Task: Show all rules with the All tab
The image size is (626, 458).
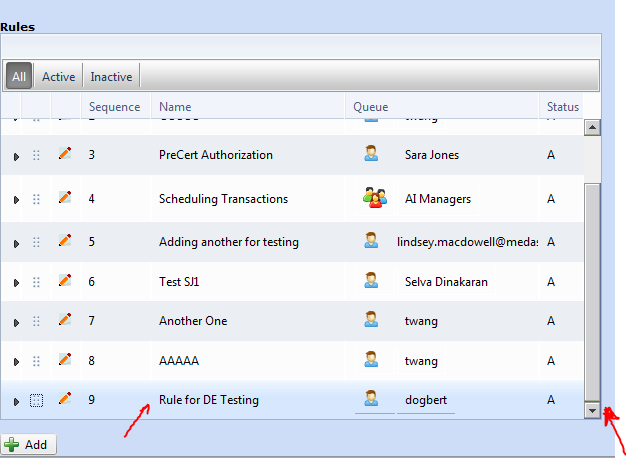Action: pos(19,77)
